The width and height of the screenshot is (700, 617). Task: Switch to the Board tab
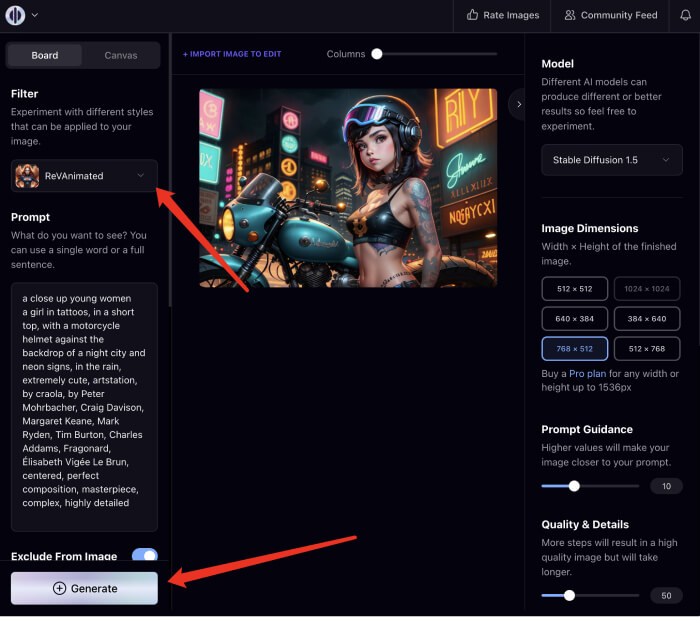coord(45,55)
